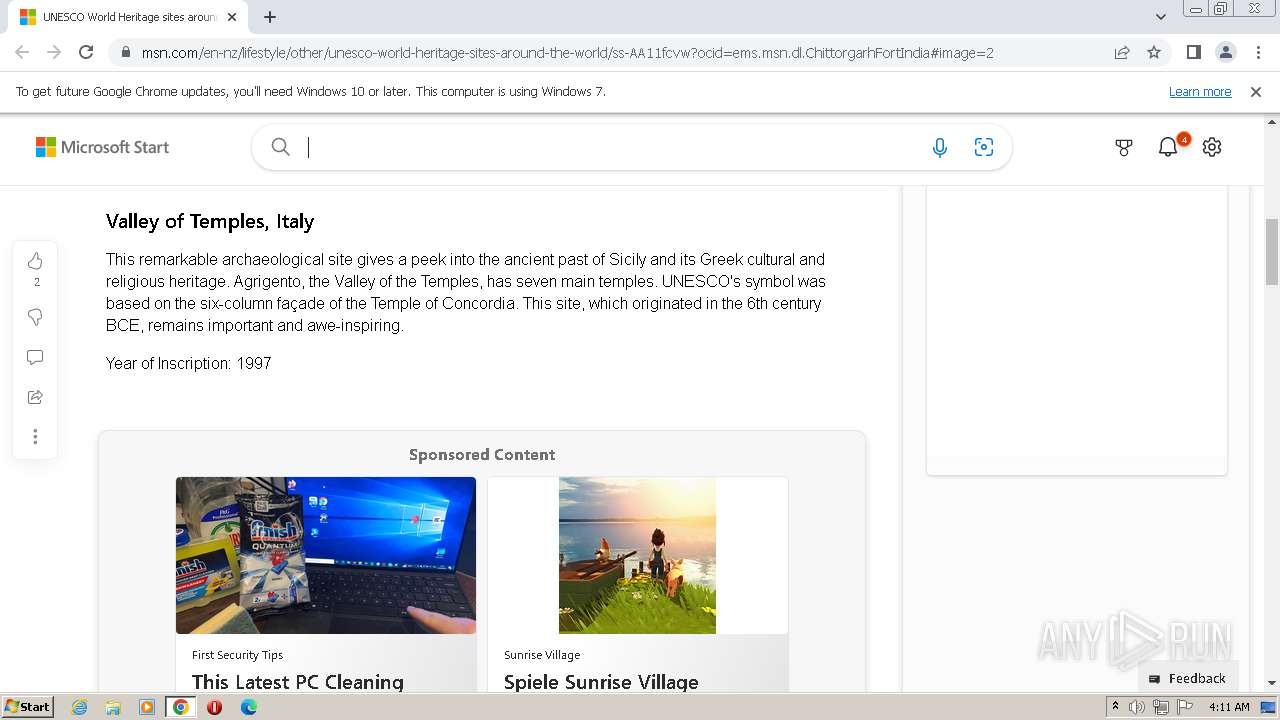Click the scrollbar down arrow

[1272, 683]
